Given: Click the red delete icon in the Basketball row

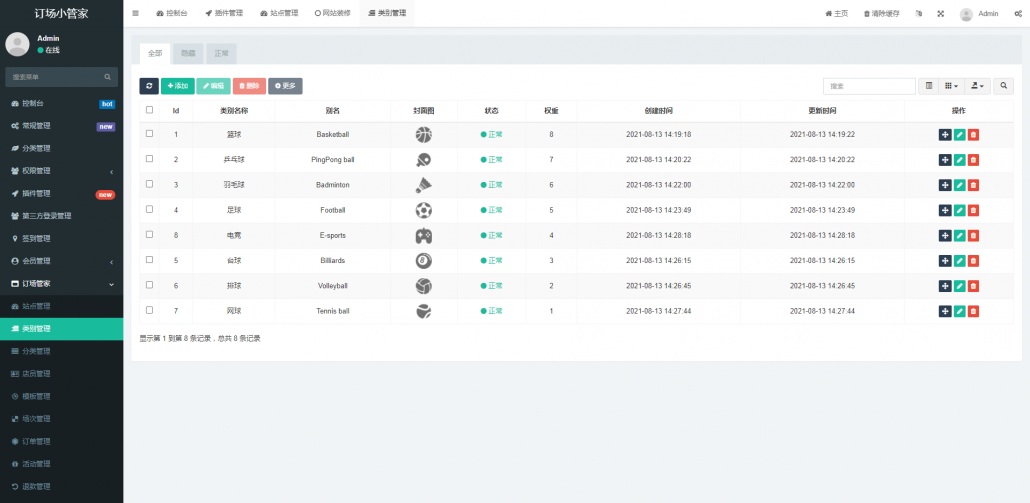Looking at the screenshot, I should [x=973, y=134].
